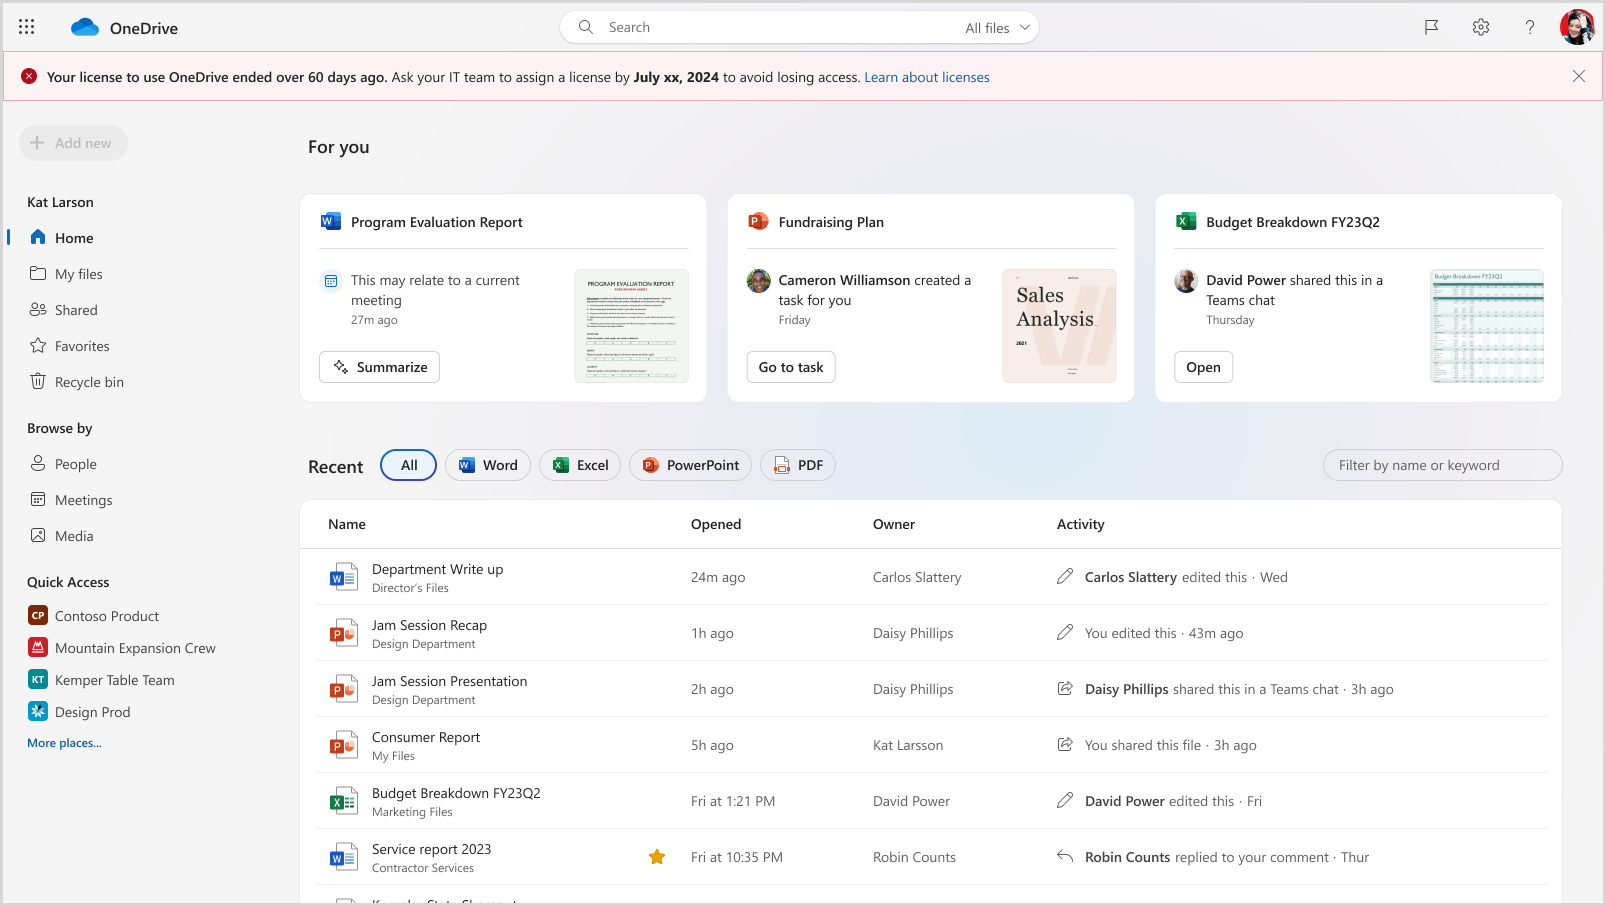The width and height of the screenshot is (1606, 906).
Task: Open the settings gear icon
Action: click(1481, 27)
